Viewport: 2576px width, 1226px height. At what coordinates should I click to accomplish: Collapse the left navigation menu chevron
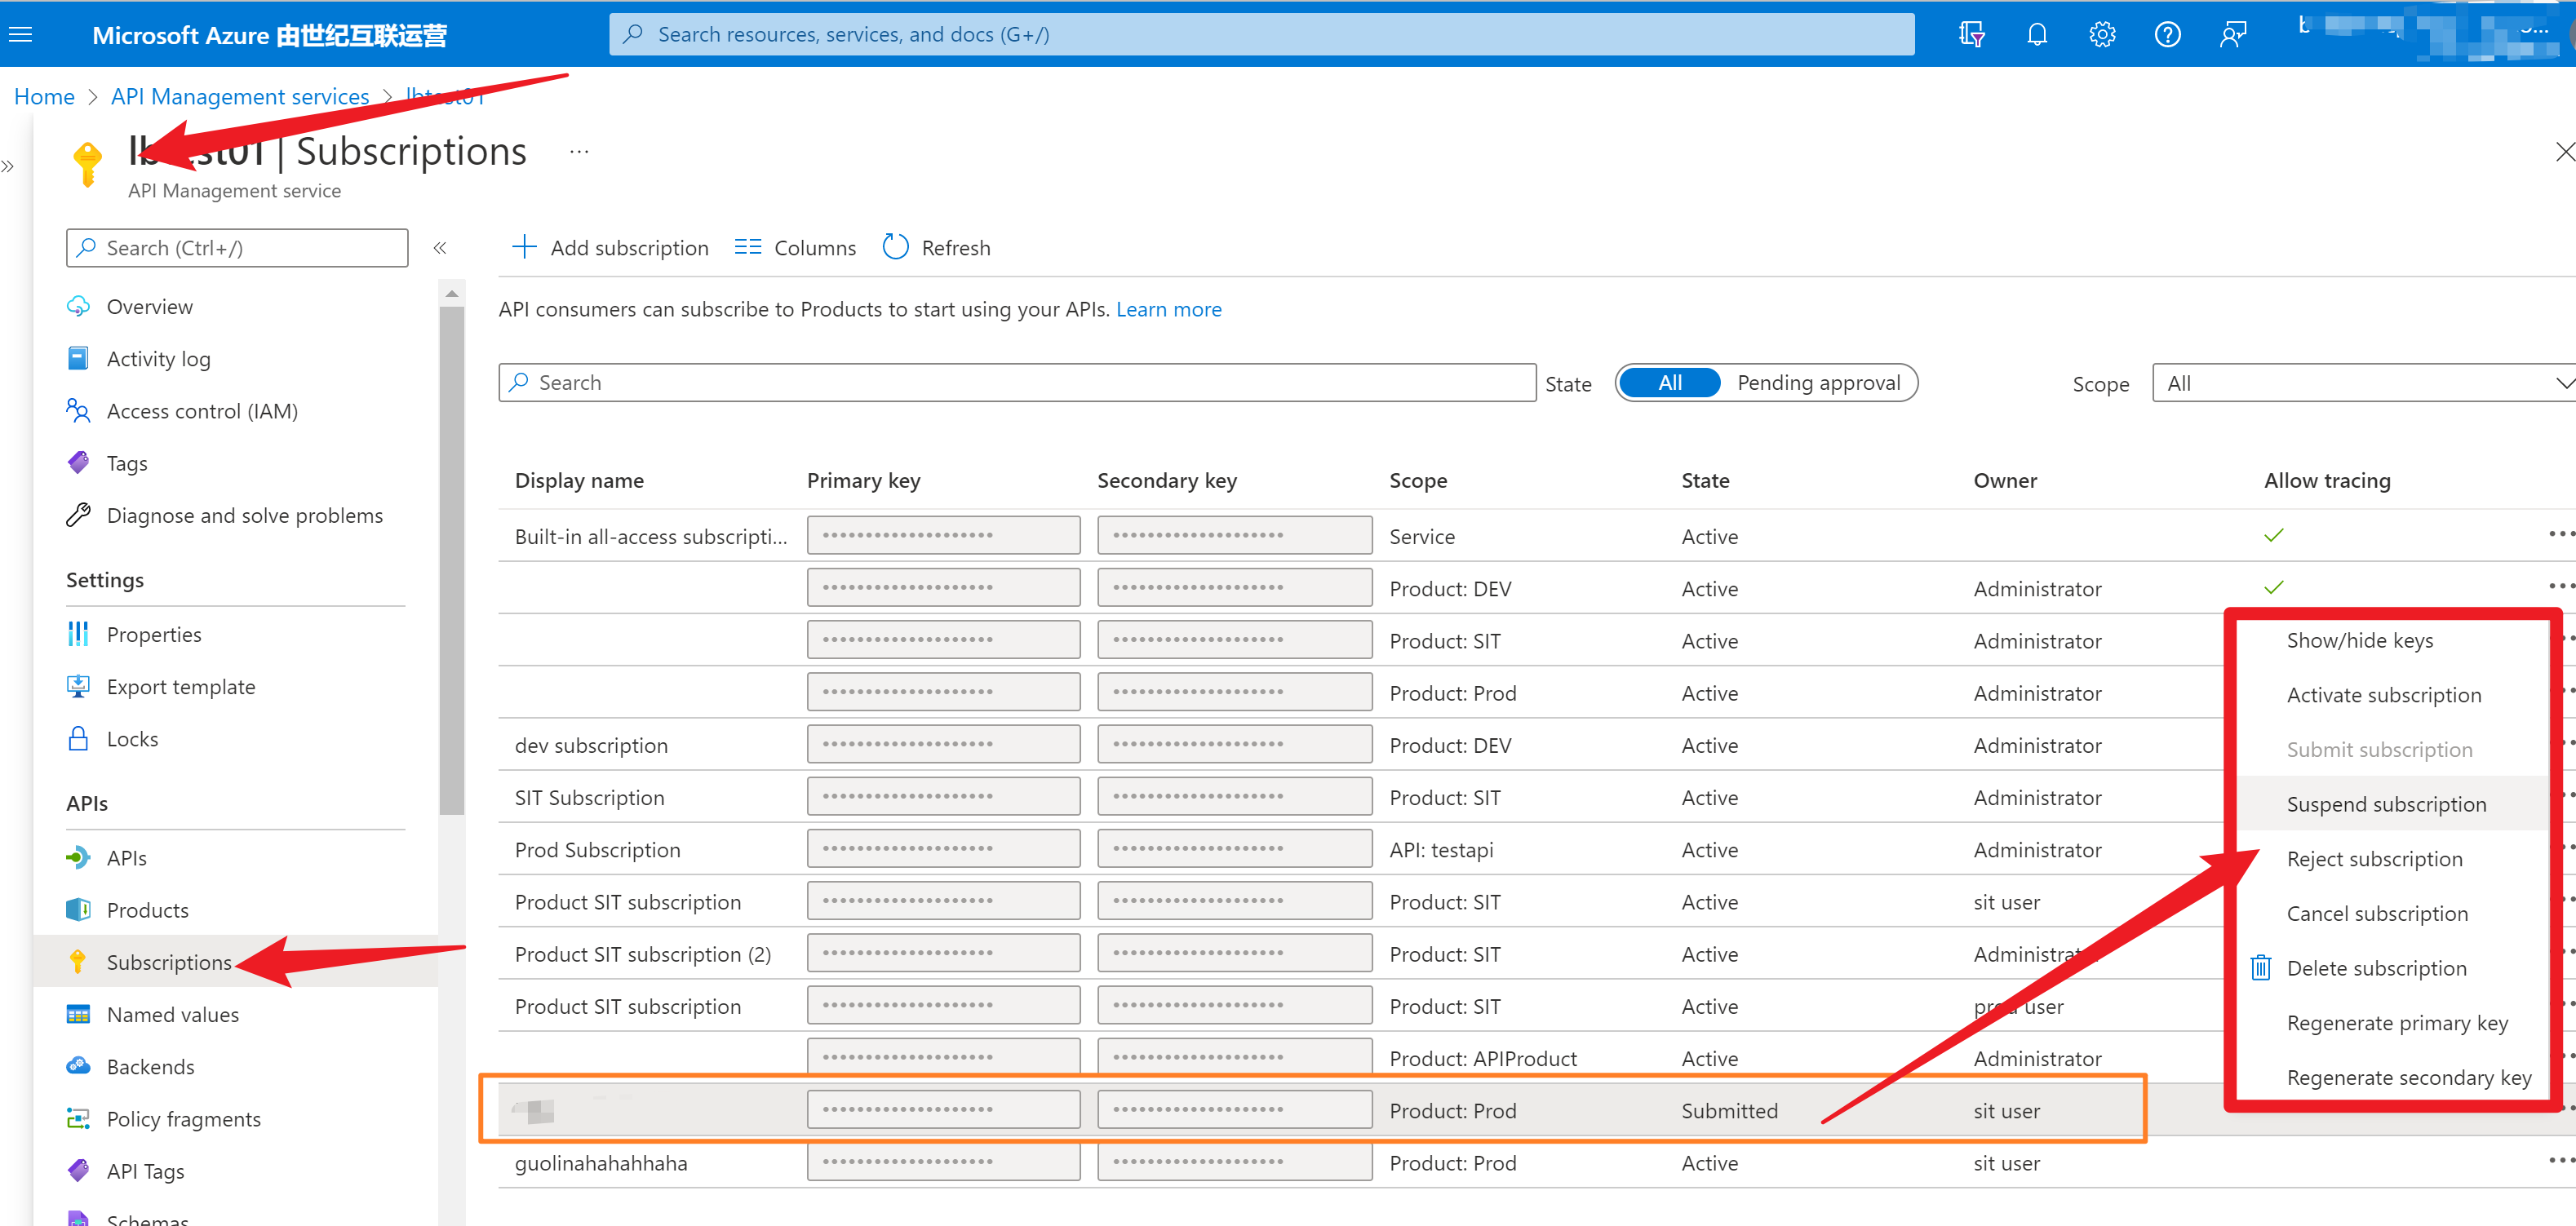(439, 247)
